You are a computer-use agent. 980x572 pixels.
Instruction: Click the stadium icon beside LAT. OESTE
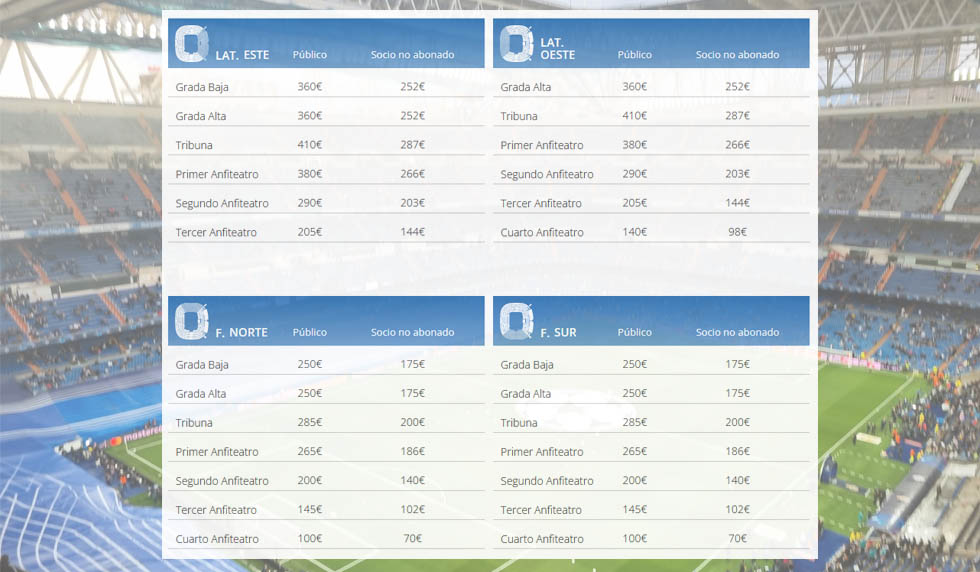tap(516, 44)
